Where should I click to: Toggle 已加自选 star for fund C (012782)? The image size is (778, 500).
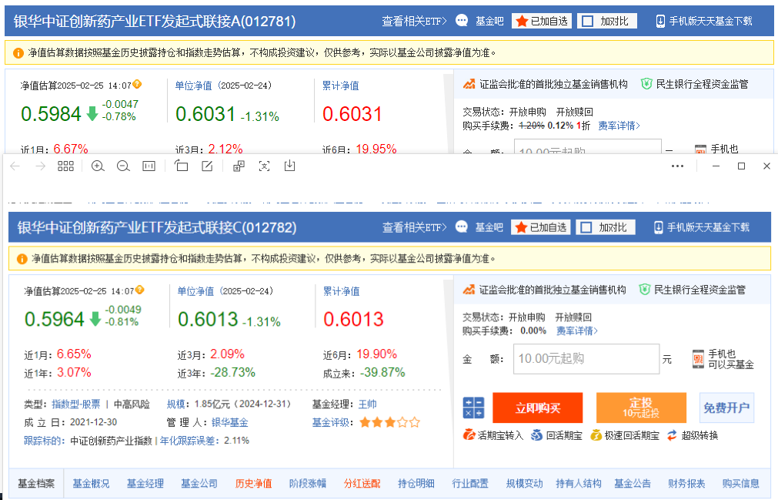(541, 227)
